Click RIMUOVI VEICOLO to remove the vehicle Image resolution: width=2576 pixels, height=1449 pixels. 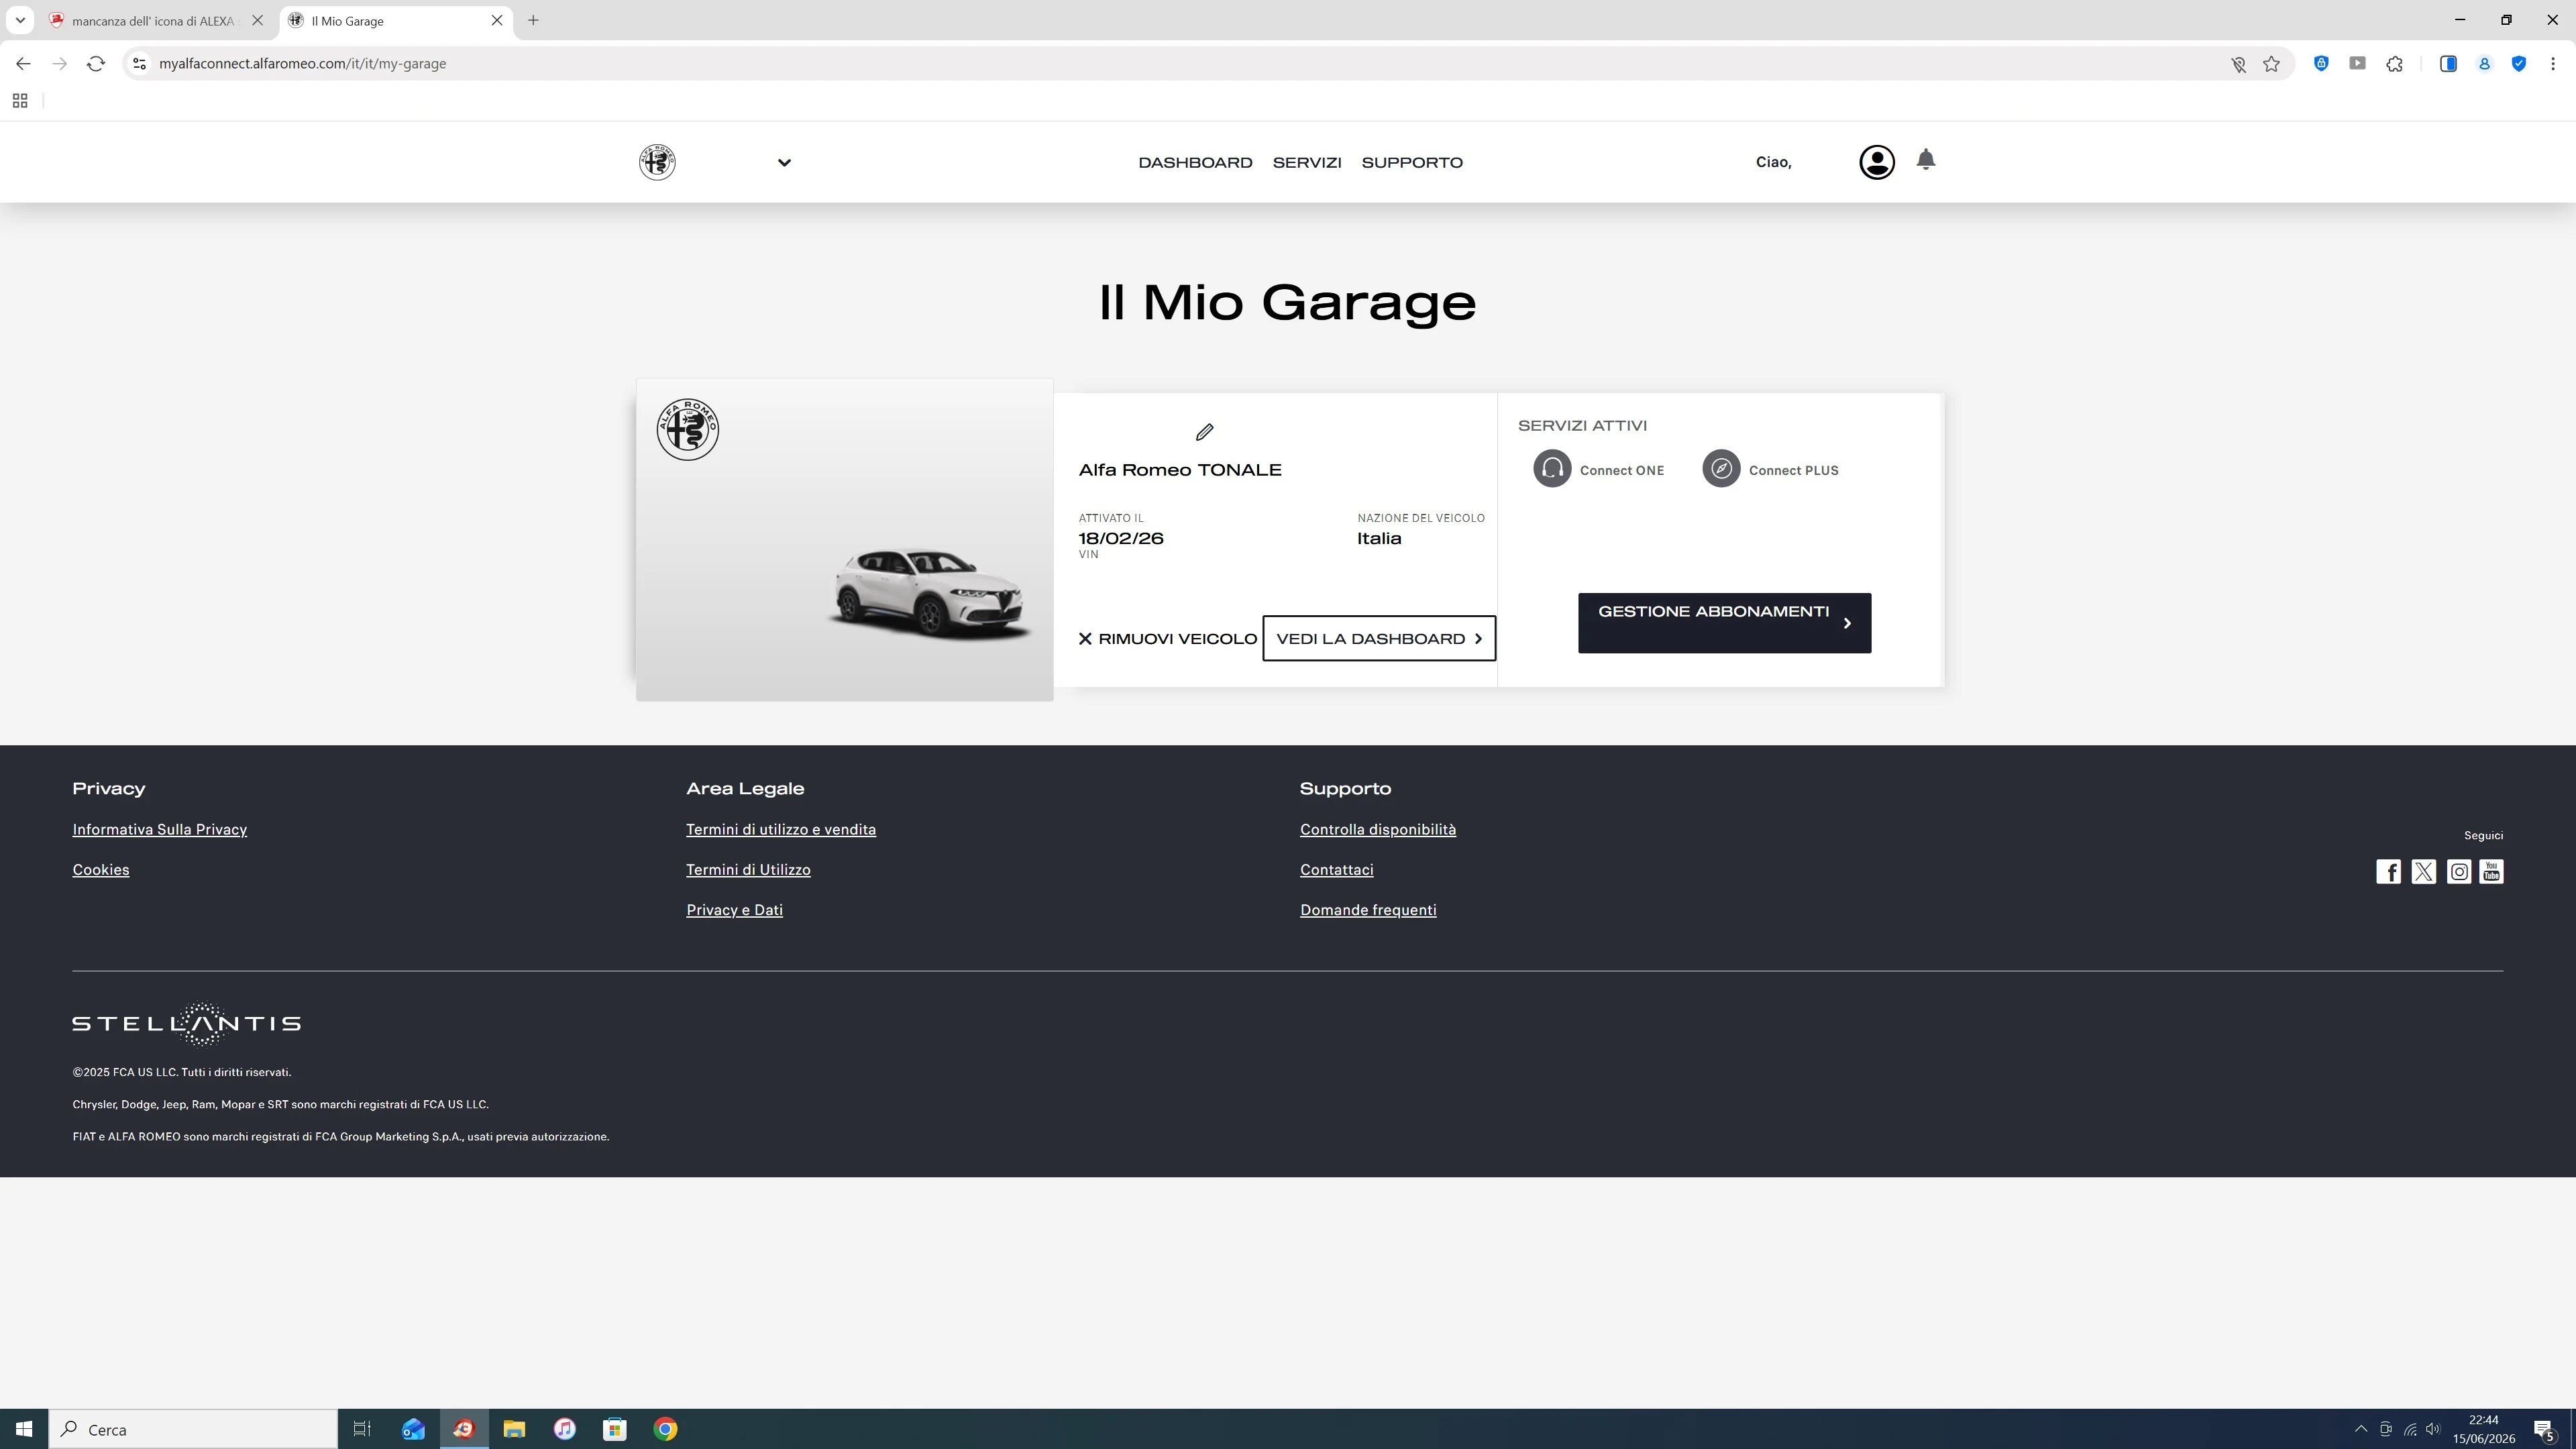coord(1167,639)
